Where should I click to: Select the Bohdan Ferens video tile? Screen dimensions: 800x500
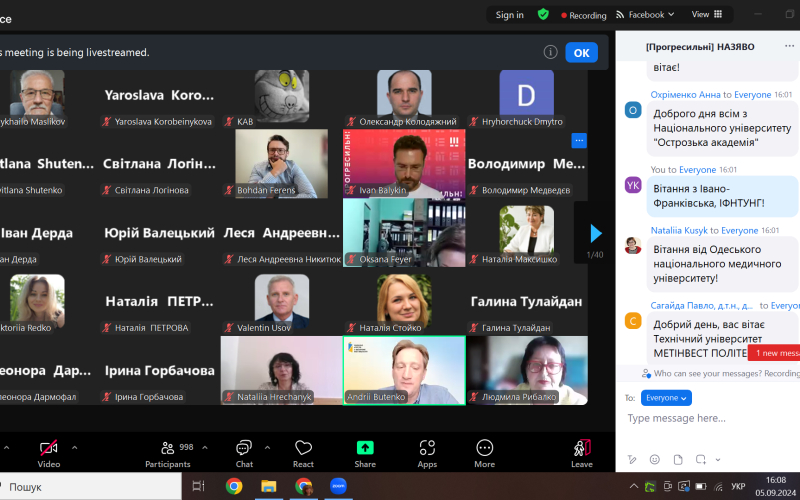click(x=282, y=164)
